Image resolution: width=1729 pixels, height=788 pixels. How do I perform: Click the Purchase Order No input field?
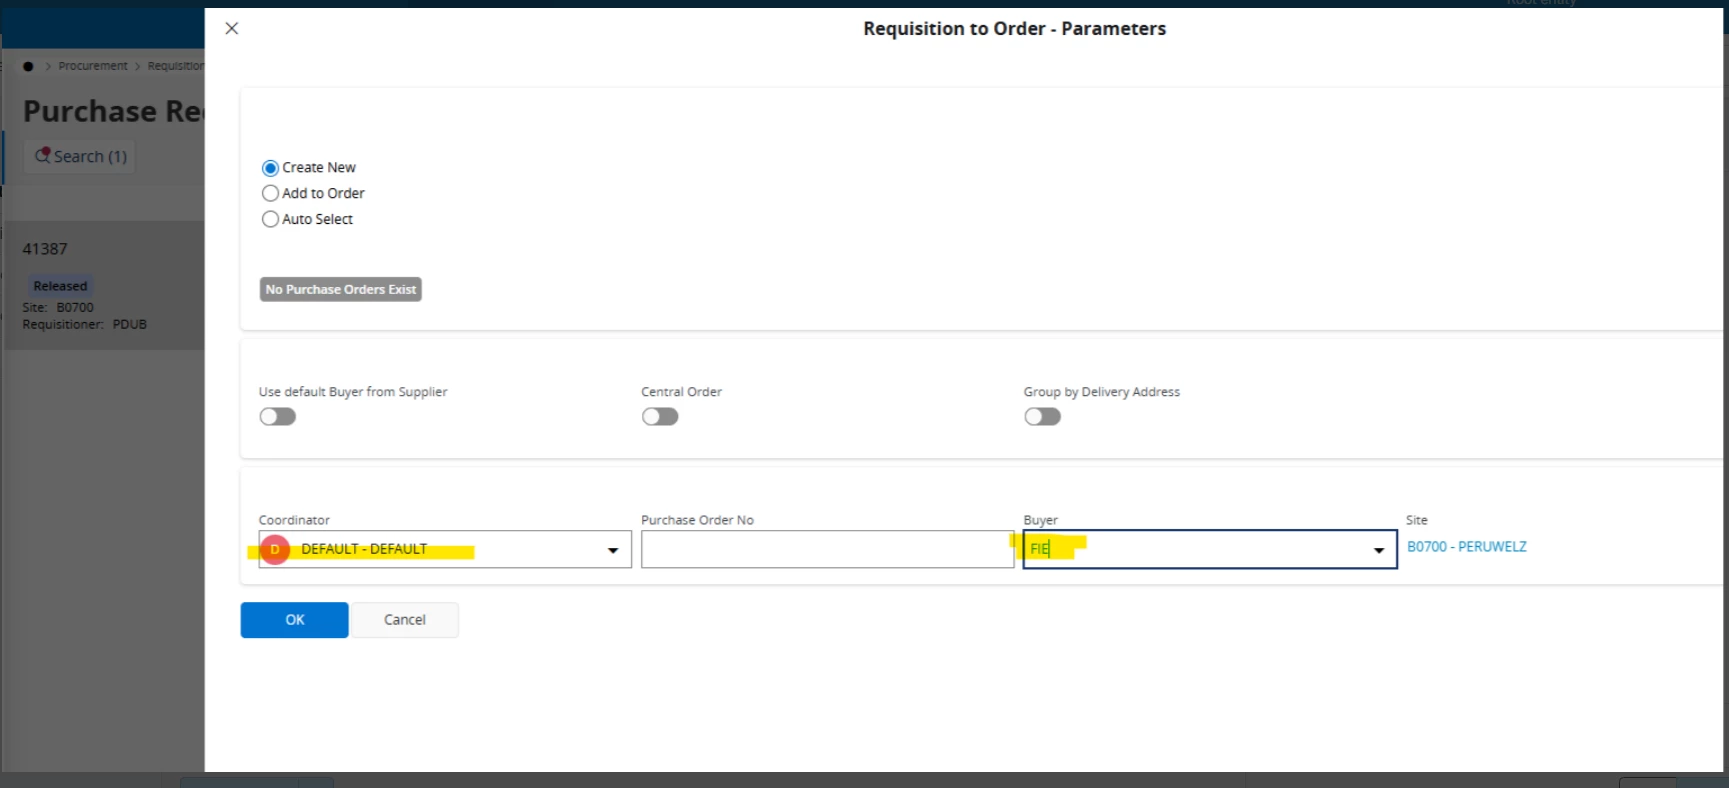click(x=827, y=549)
